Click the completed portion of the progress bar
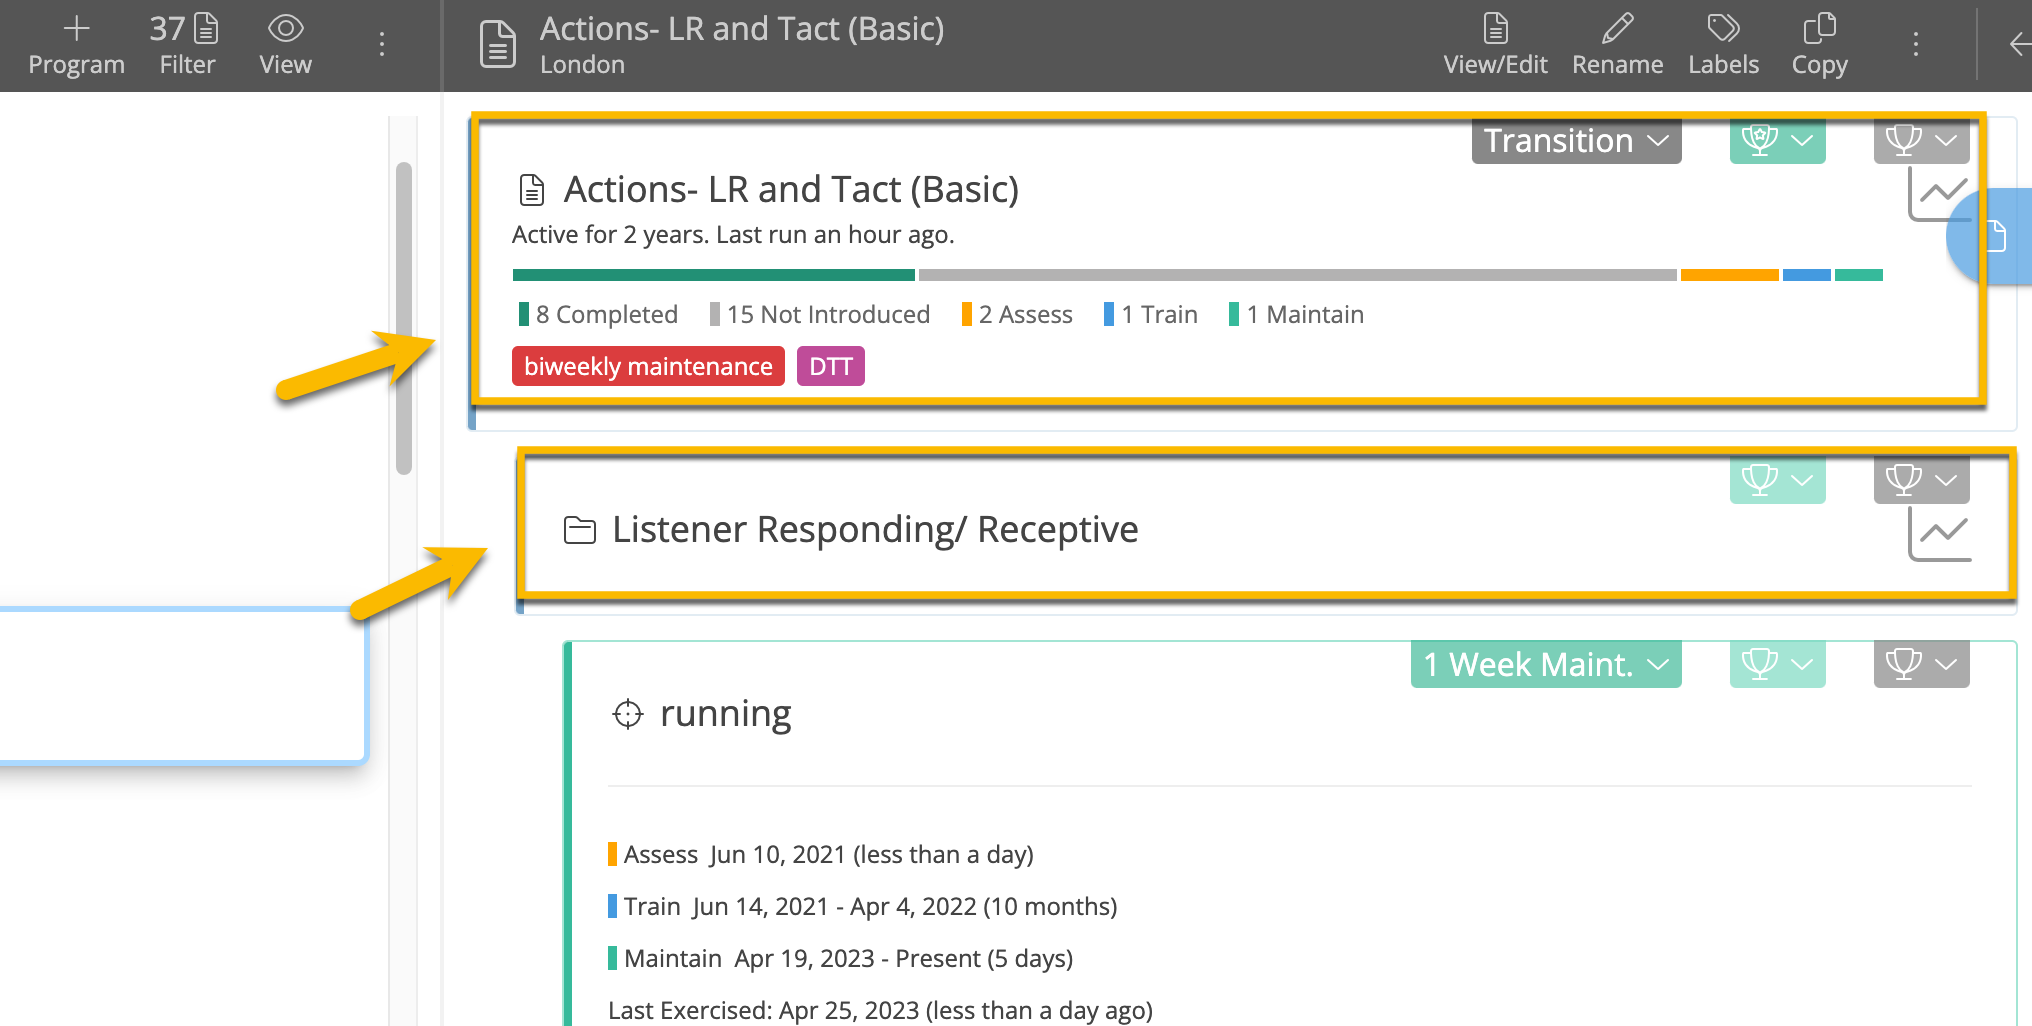The width and height of the screenshot is (2032, 1026). (713, 274)
